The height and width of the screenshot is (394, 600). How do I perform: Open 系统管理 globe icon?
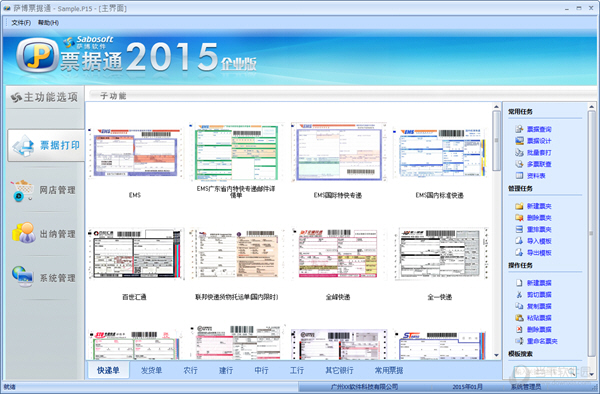tap(22, 277)
